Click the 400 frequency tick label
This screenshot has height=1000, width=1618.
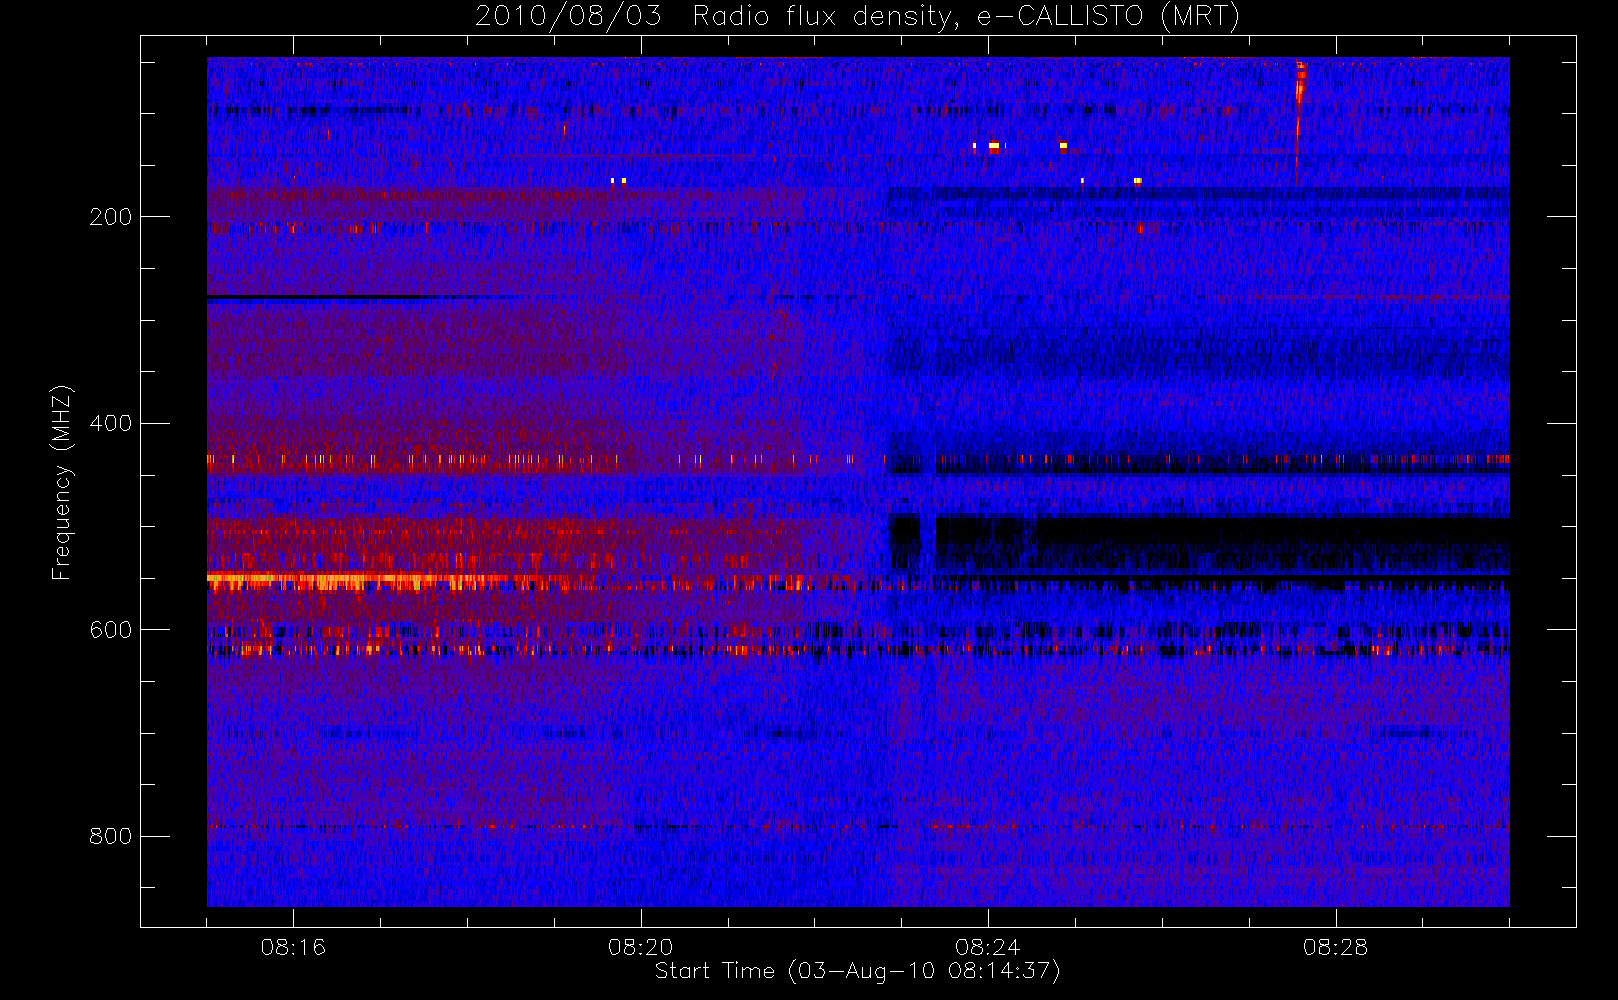point(110,423)
